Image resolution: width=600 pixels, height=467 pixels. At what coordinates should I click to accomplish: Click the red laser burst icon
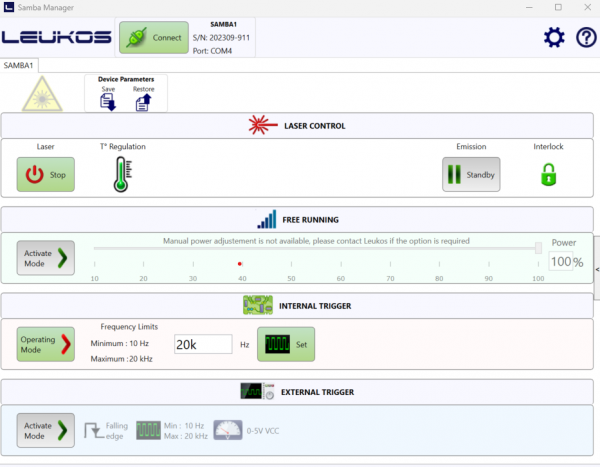[262, 125]
